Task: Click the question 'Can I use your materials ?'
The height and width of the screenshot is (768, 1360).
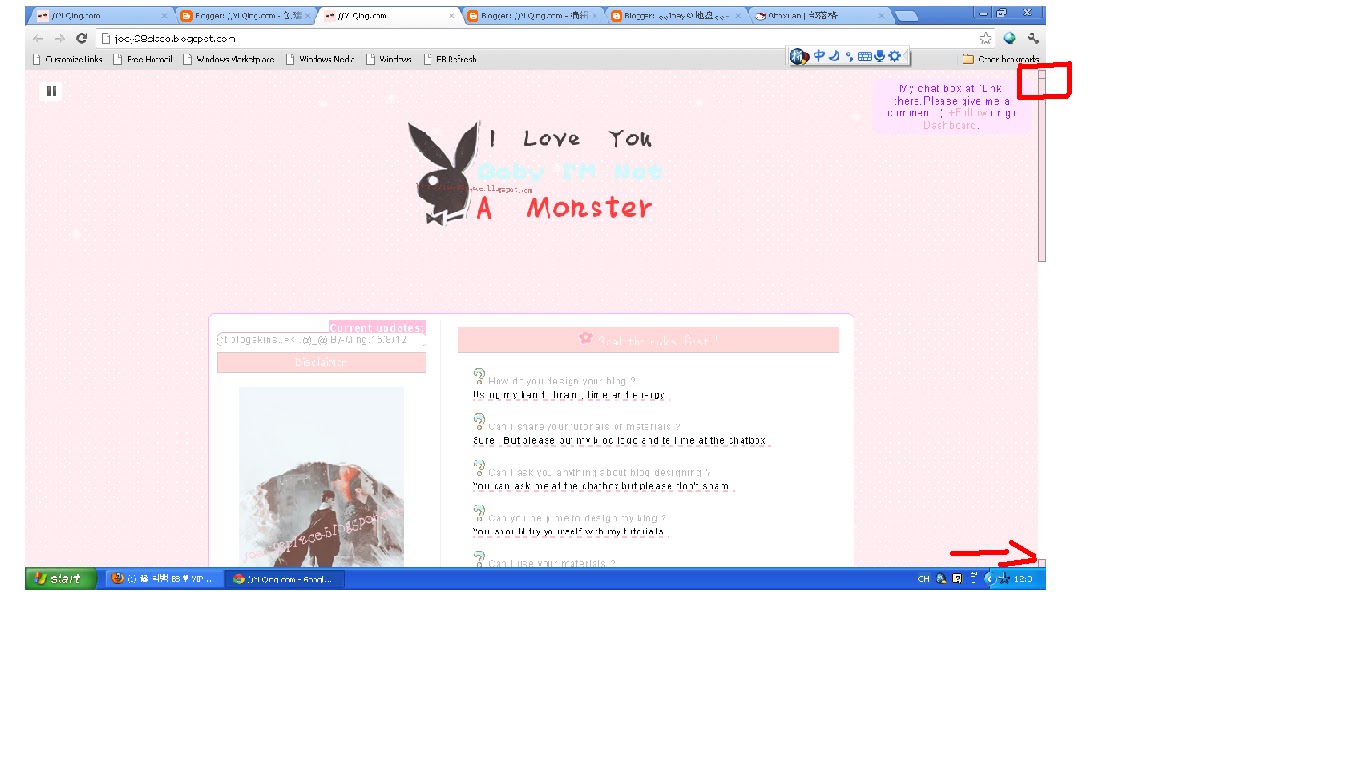Action: point(551,564)
